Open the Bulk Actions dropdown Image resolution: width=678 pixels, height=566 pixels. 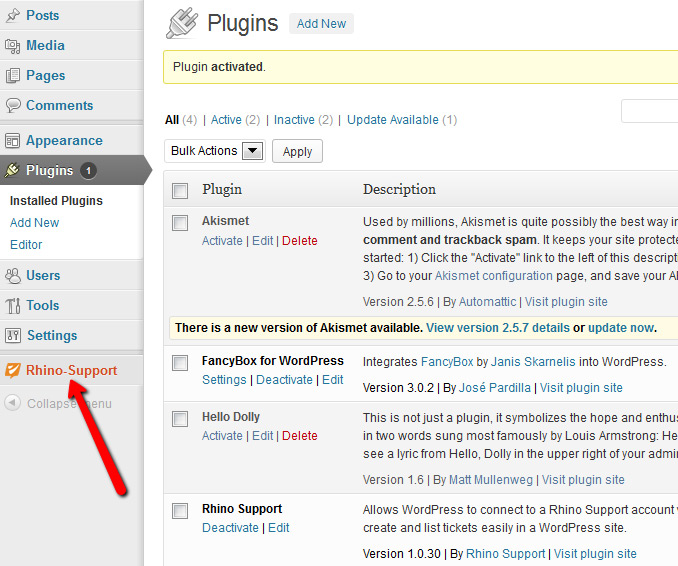pyautogui.click(x=214, y=151)
